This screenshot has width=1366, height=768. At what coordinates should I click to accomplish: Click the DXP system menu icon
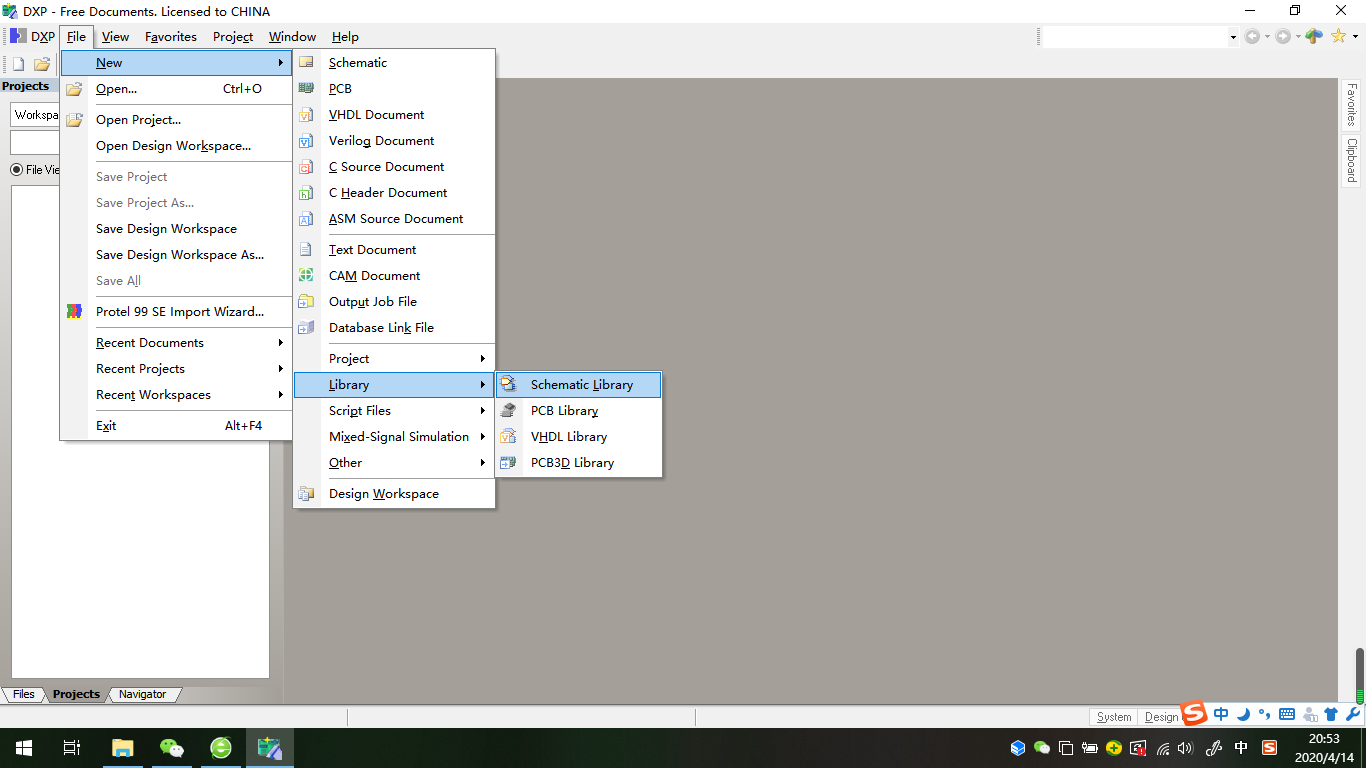18,36
